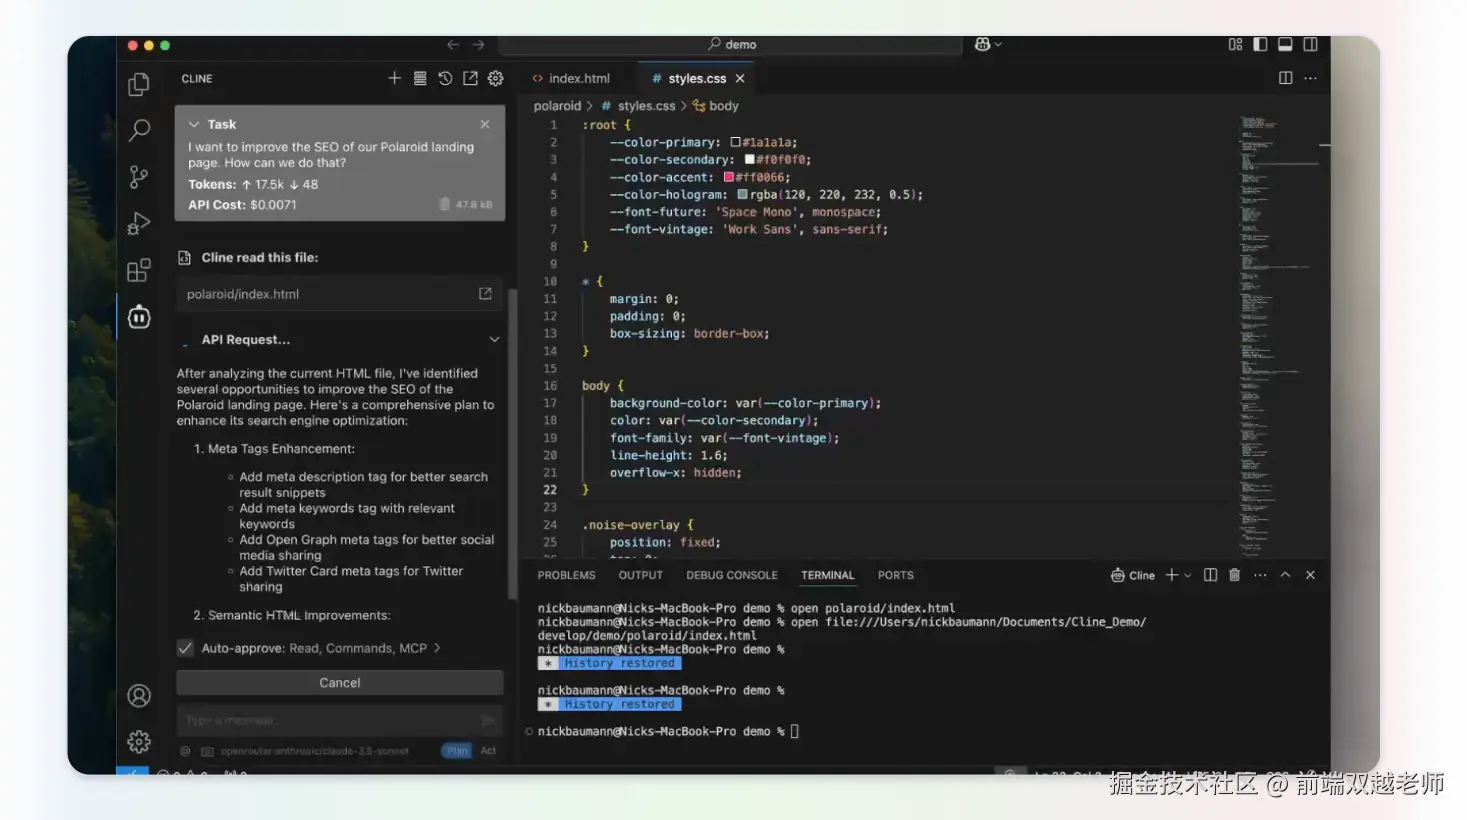The height and width of the screenshot is (820, 1467).
Task: Open editor More Actions ellipsis
Action: (1310, 78)
